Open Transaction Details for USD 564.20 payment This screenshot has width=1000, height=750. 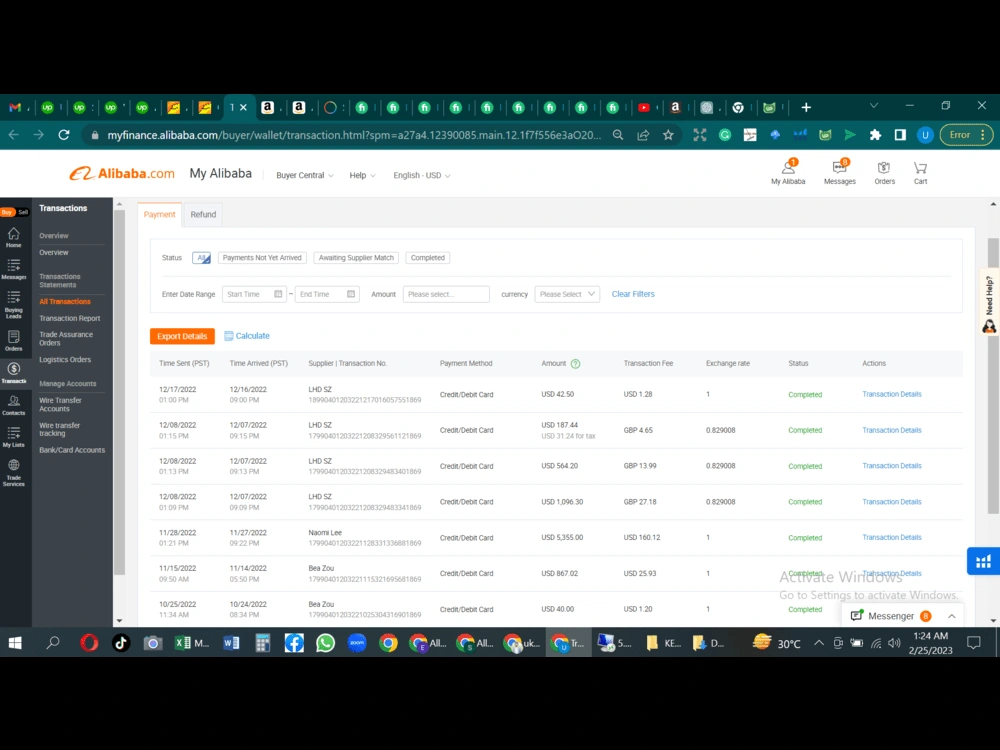click(x=892, y=466)
